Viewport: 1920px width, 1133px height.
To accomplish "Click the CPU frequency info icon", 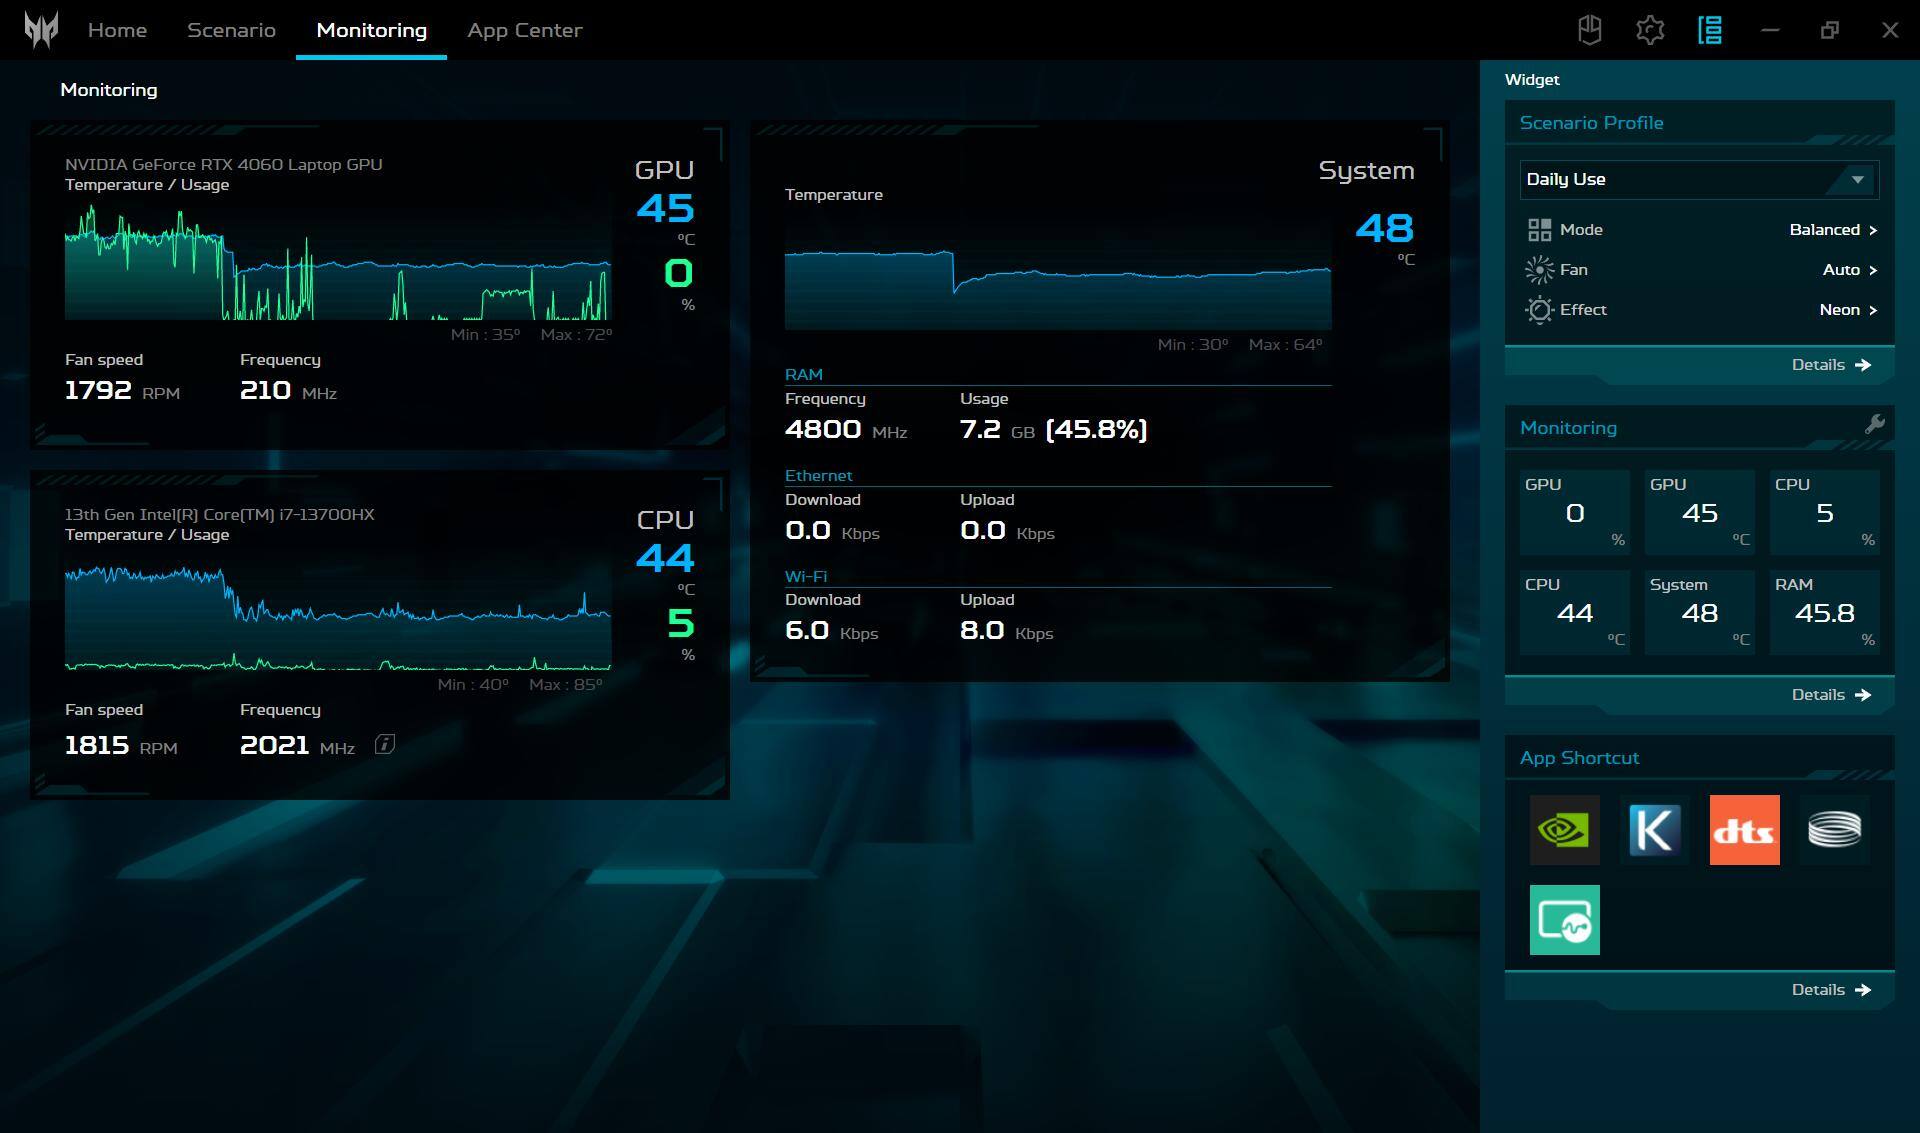I will tap(385, 744).
